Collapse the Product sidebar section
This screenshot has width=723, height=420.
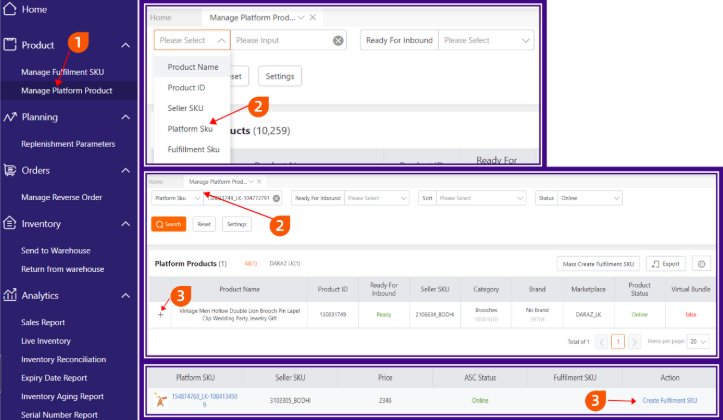[x=125, y=46]
